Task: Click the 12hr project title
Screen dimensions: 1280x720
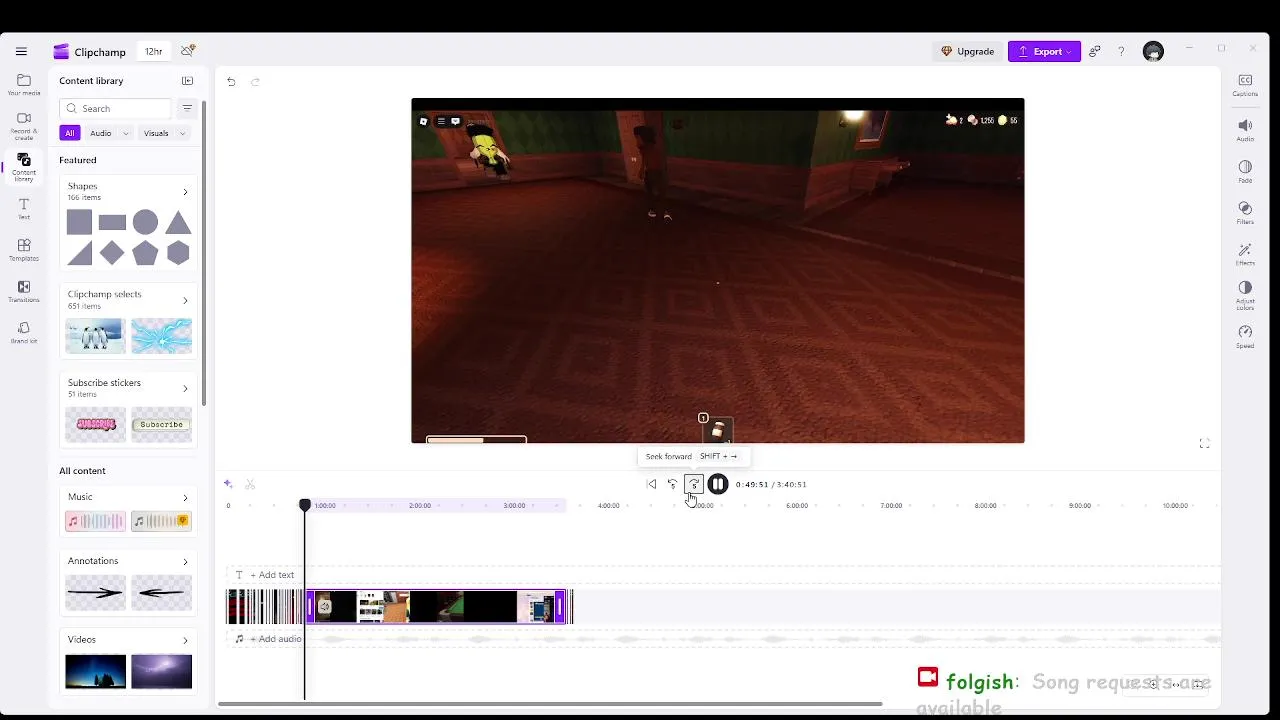Action: [154, 51]
